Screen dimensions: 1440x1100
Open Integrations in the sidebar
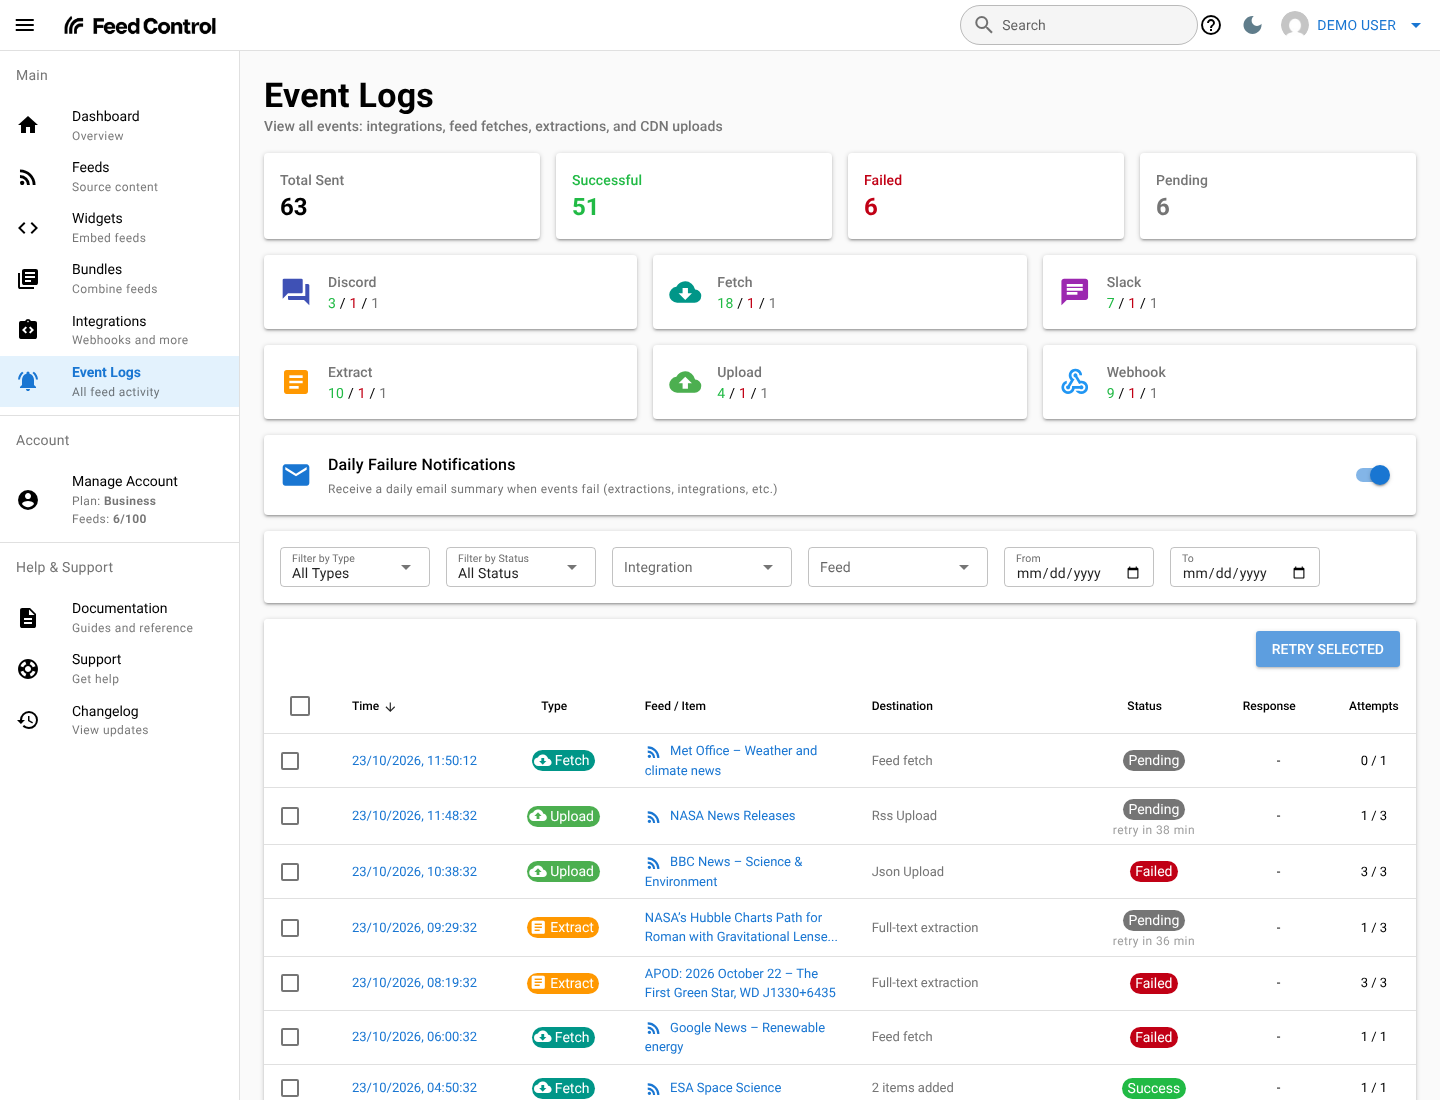pyautogui.click(x=120, y=330)
